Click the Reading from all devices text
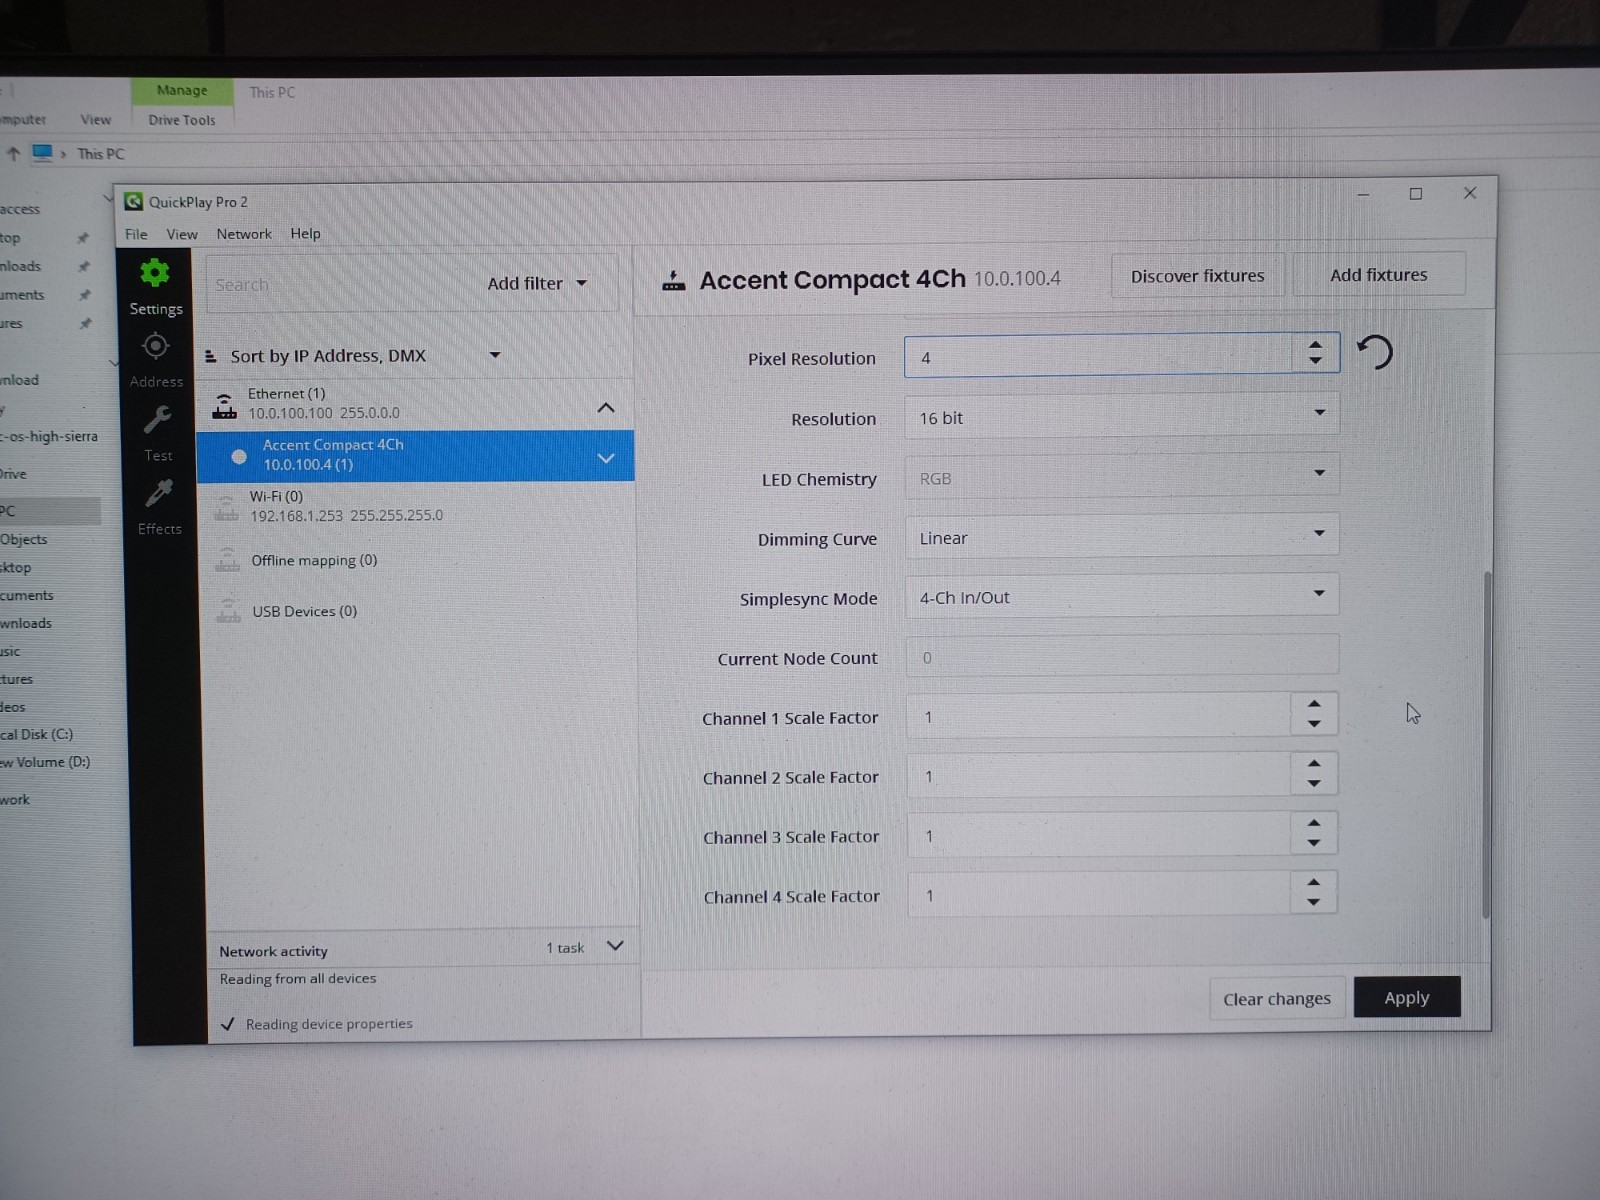Image resolution: width=1600 pixels, height=1200 pixels. [x=298, y=979]
